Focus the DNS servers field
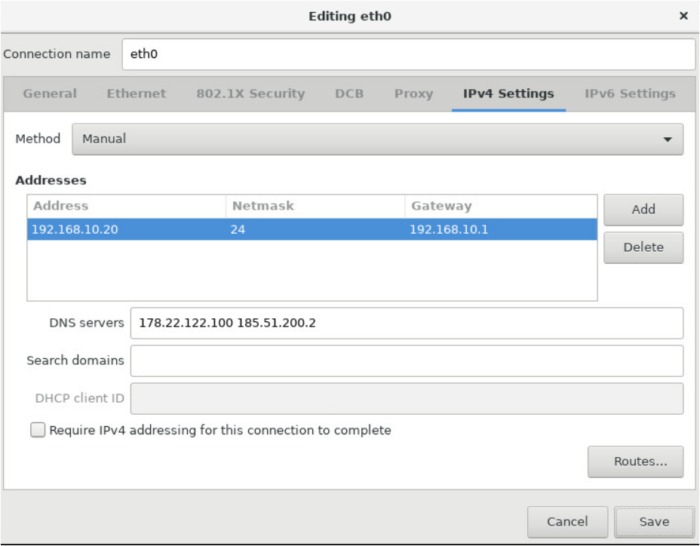Viewport: 700px width, 546px height. [x=406, y=323]
